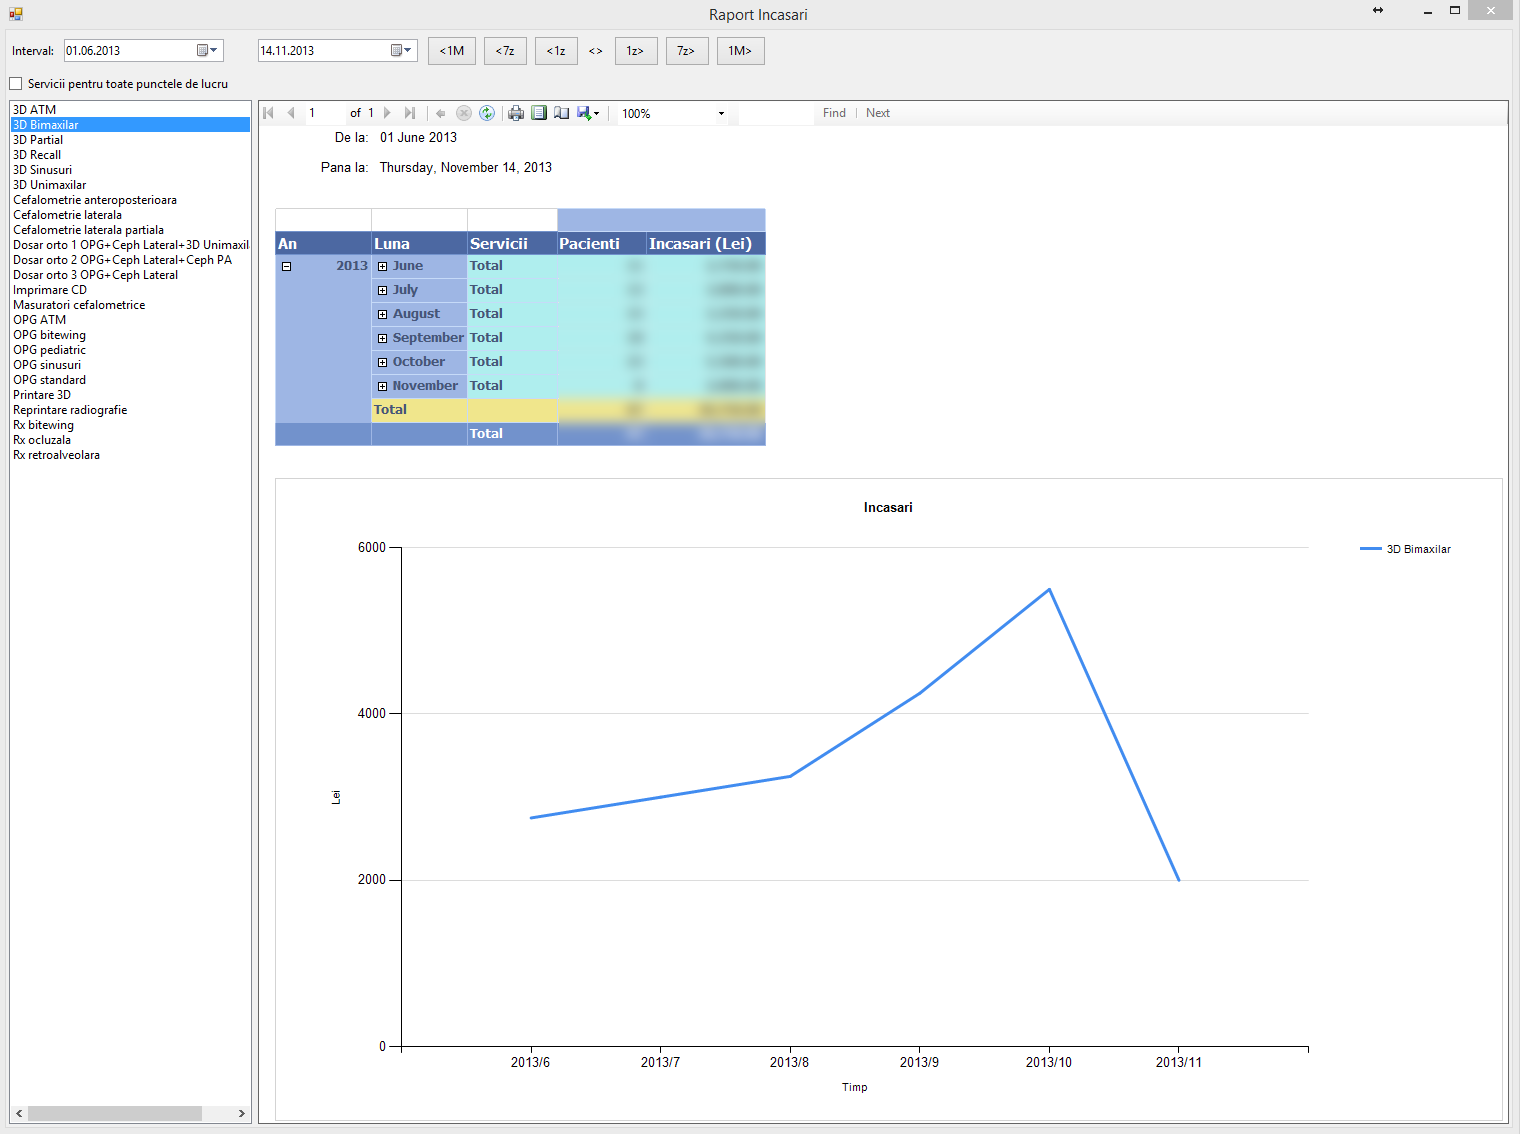This screenshot has width=1520, height=1134.
Task: Print the report
Action: 516,113
